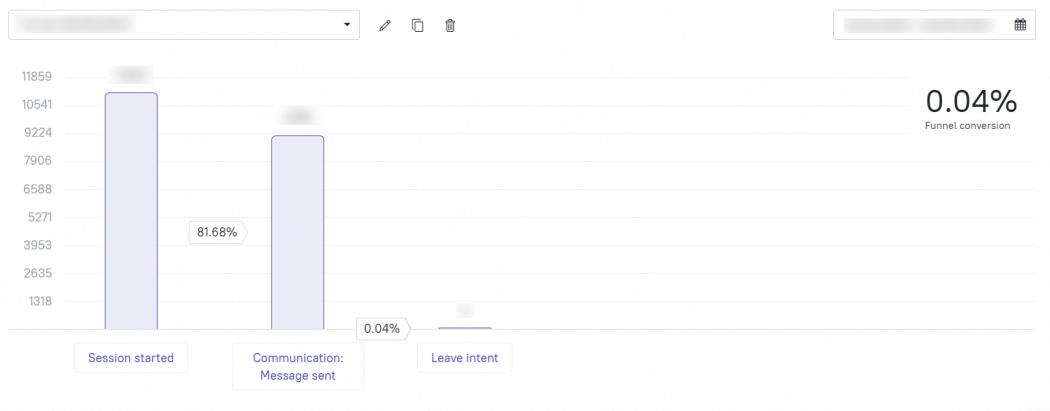Open the funnel name combo box
1050x411 pixels.
click(183, 25)
